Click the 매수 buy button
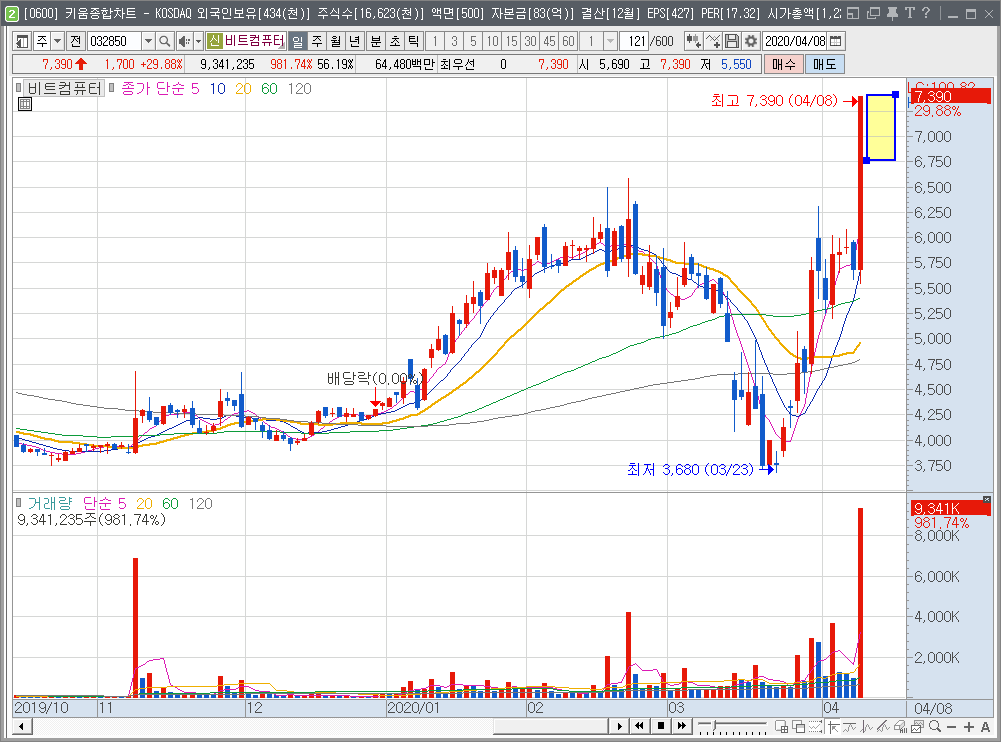 783,64
